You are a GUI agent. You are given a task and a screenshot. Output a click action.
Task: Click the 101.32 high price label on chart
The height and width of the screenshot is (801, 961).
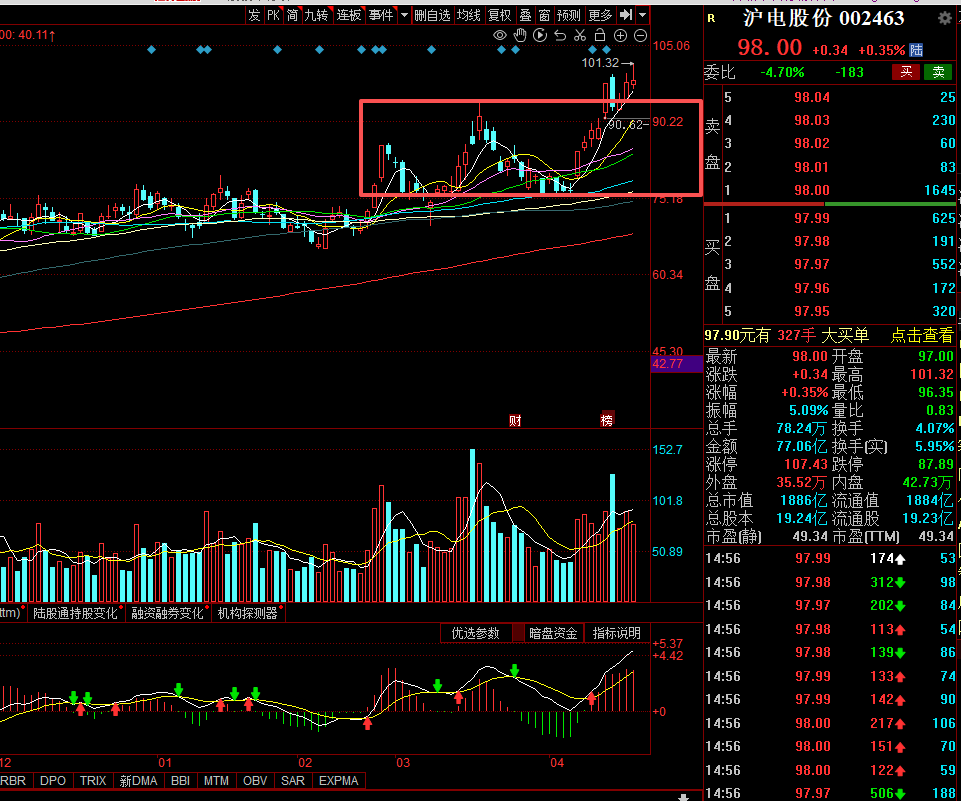pyautogui.click(x=601, y=63)
